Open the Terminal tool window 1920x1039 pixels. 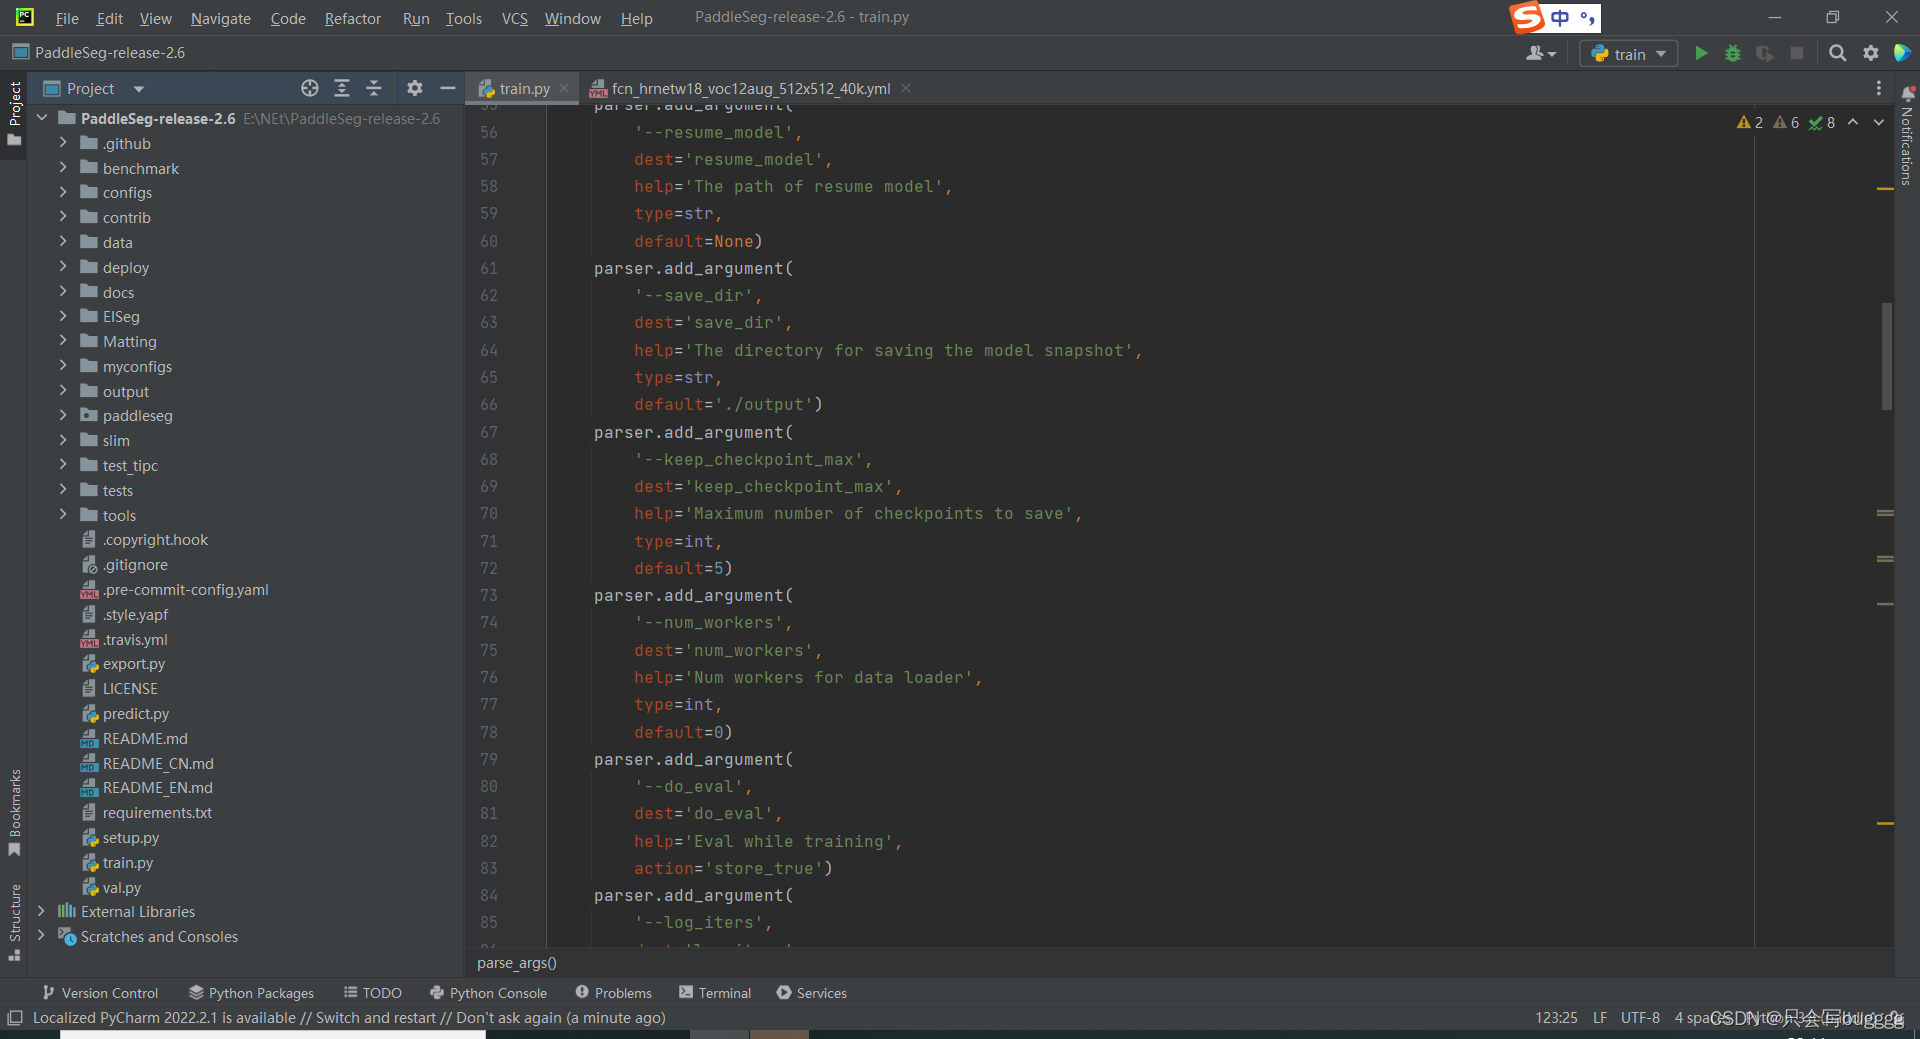click(714, 993)
